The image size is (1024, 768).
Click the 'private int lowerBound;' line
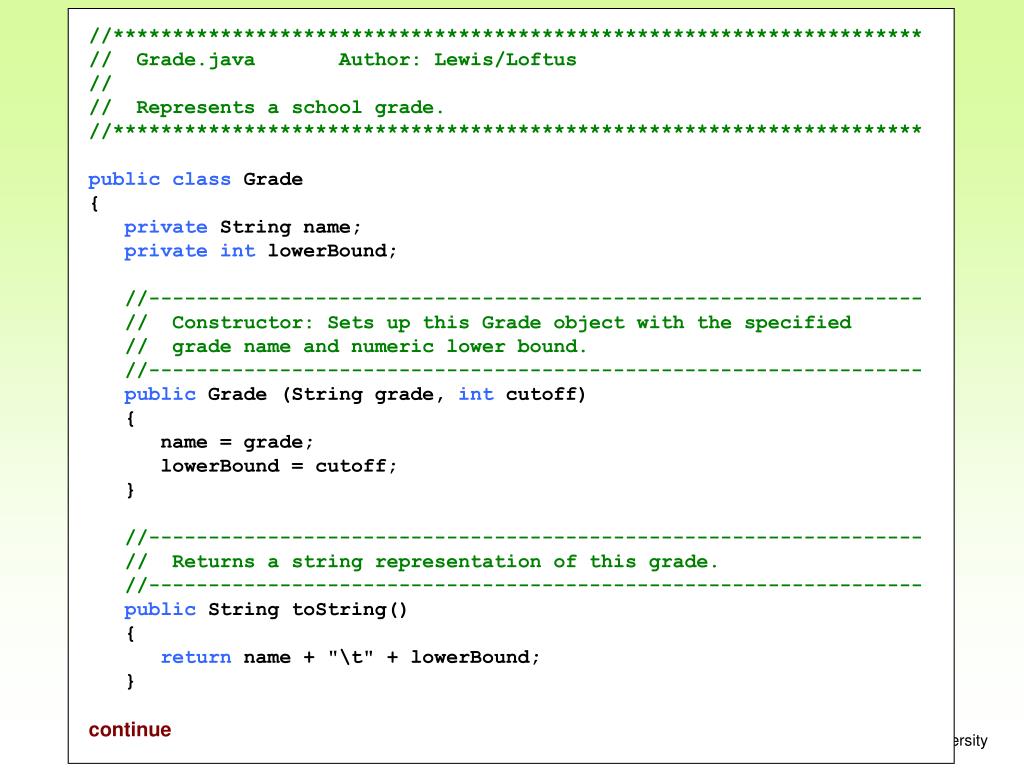[x=261, y=251]
